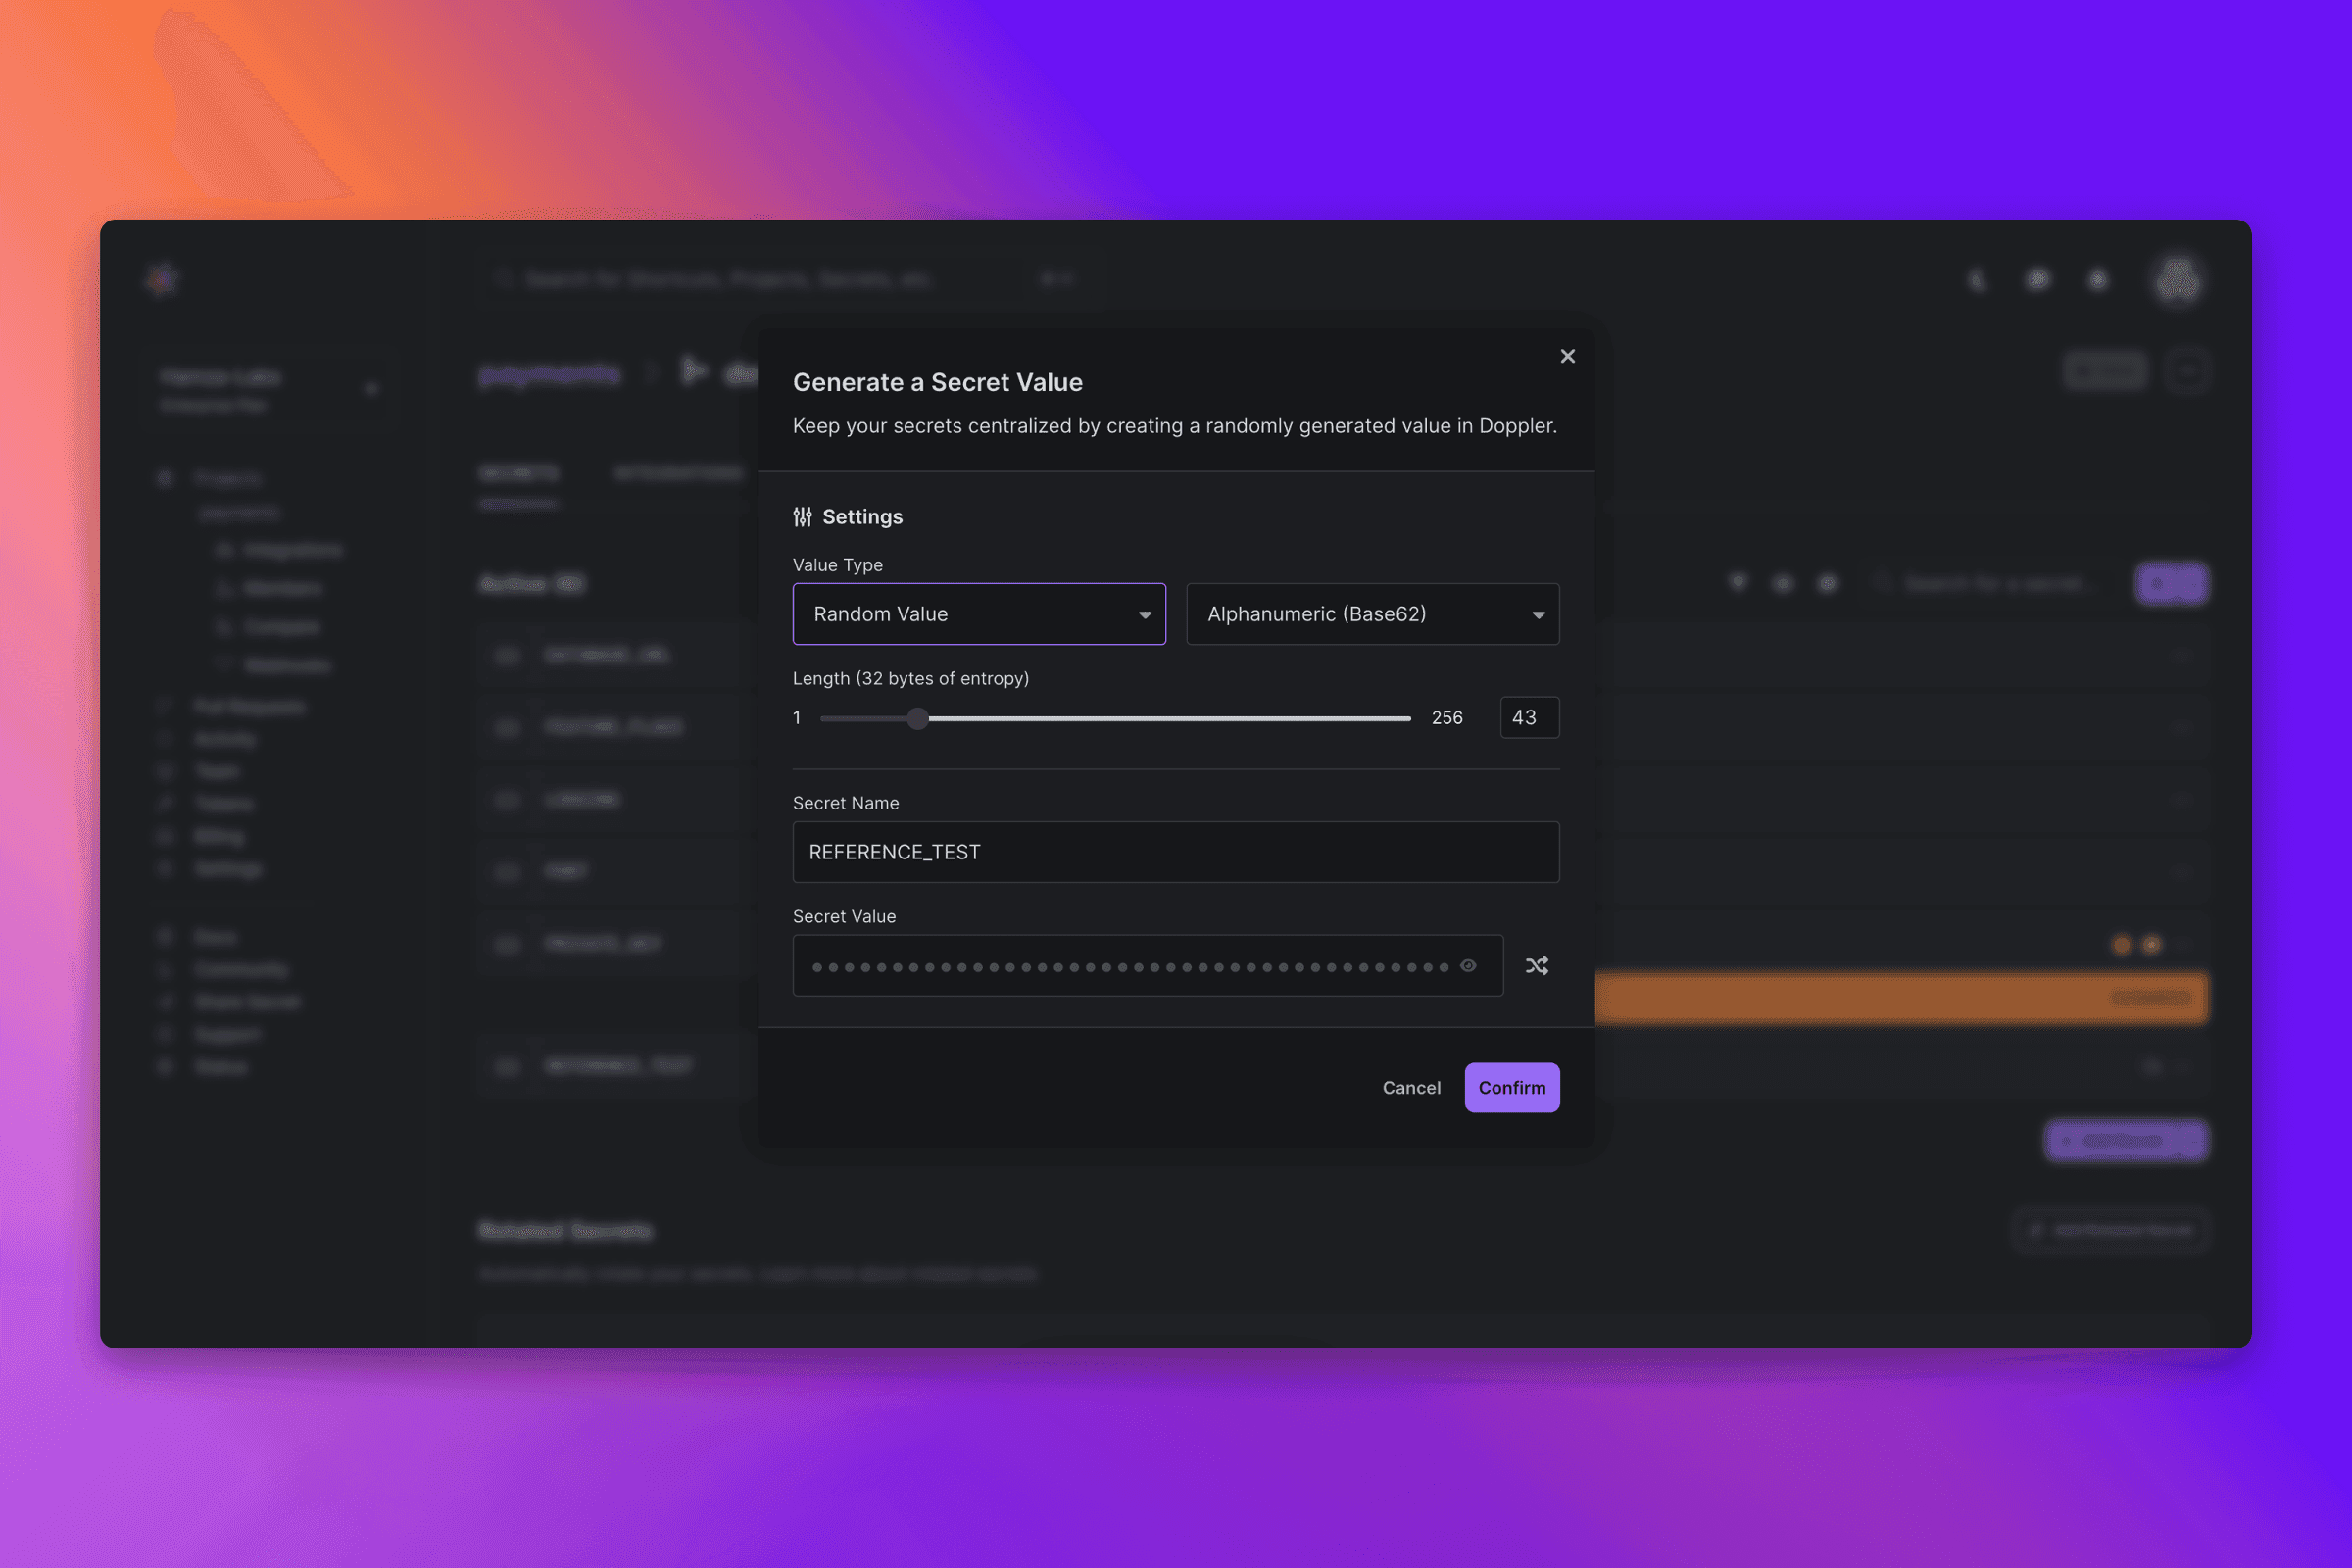
Task: Switch to the Integrations tab beside Secrets
Action: (x=678, y=473)
